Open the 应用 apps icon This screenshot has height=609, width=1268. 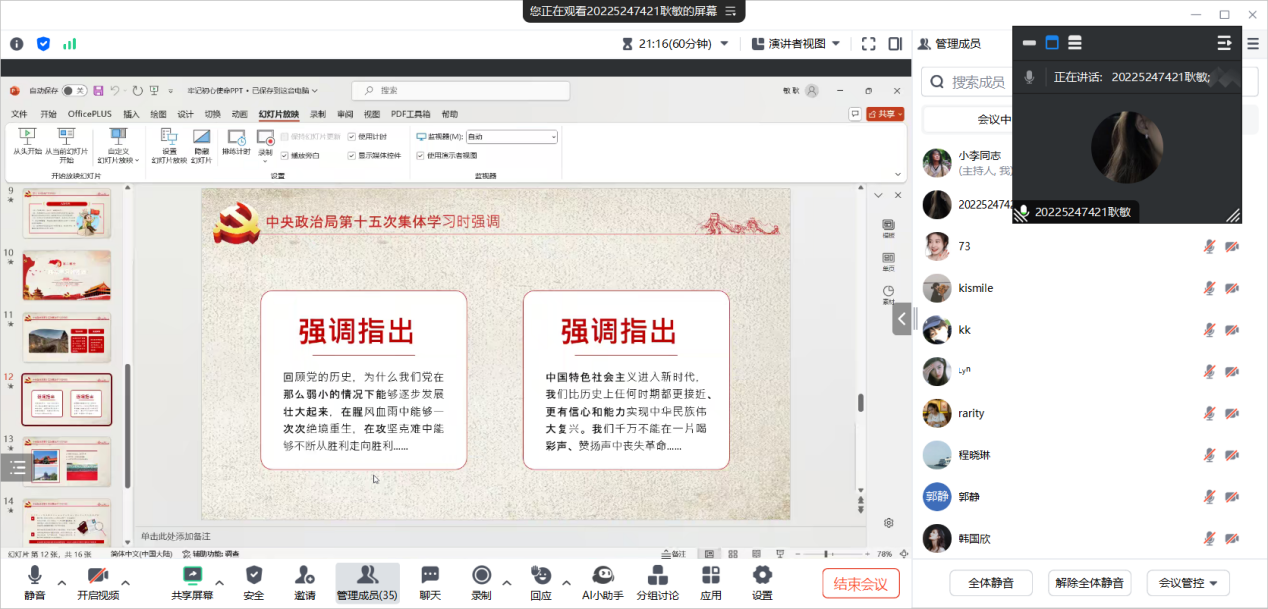pyautogui.click(x=711, y=576)
